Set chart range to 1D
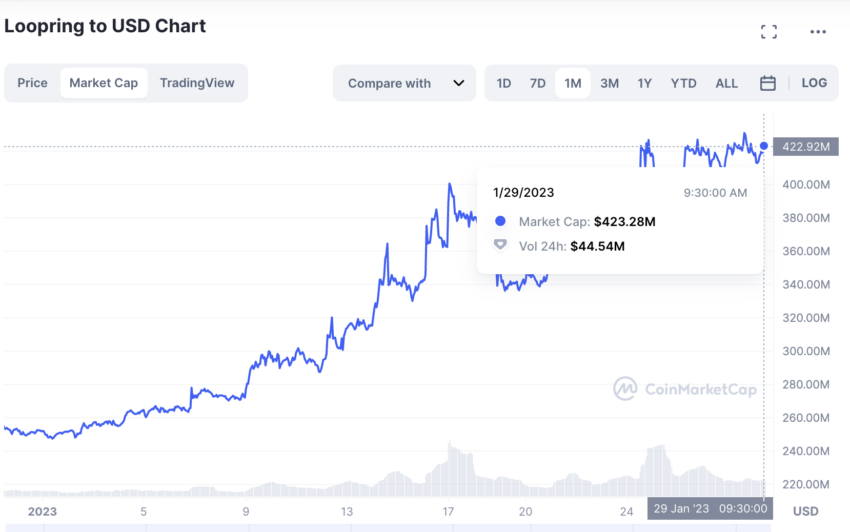 [x=504, y=83]
